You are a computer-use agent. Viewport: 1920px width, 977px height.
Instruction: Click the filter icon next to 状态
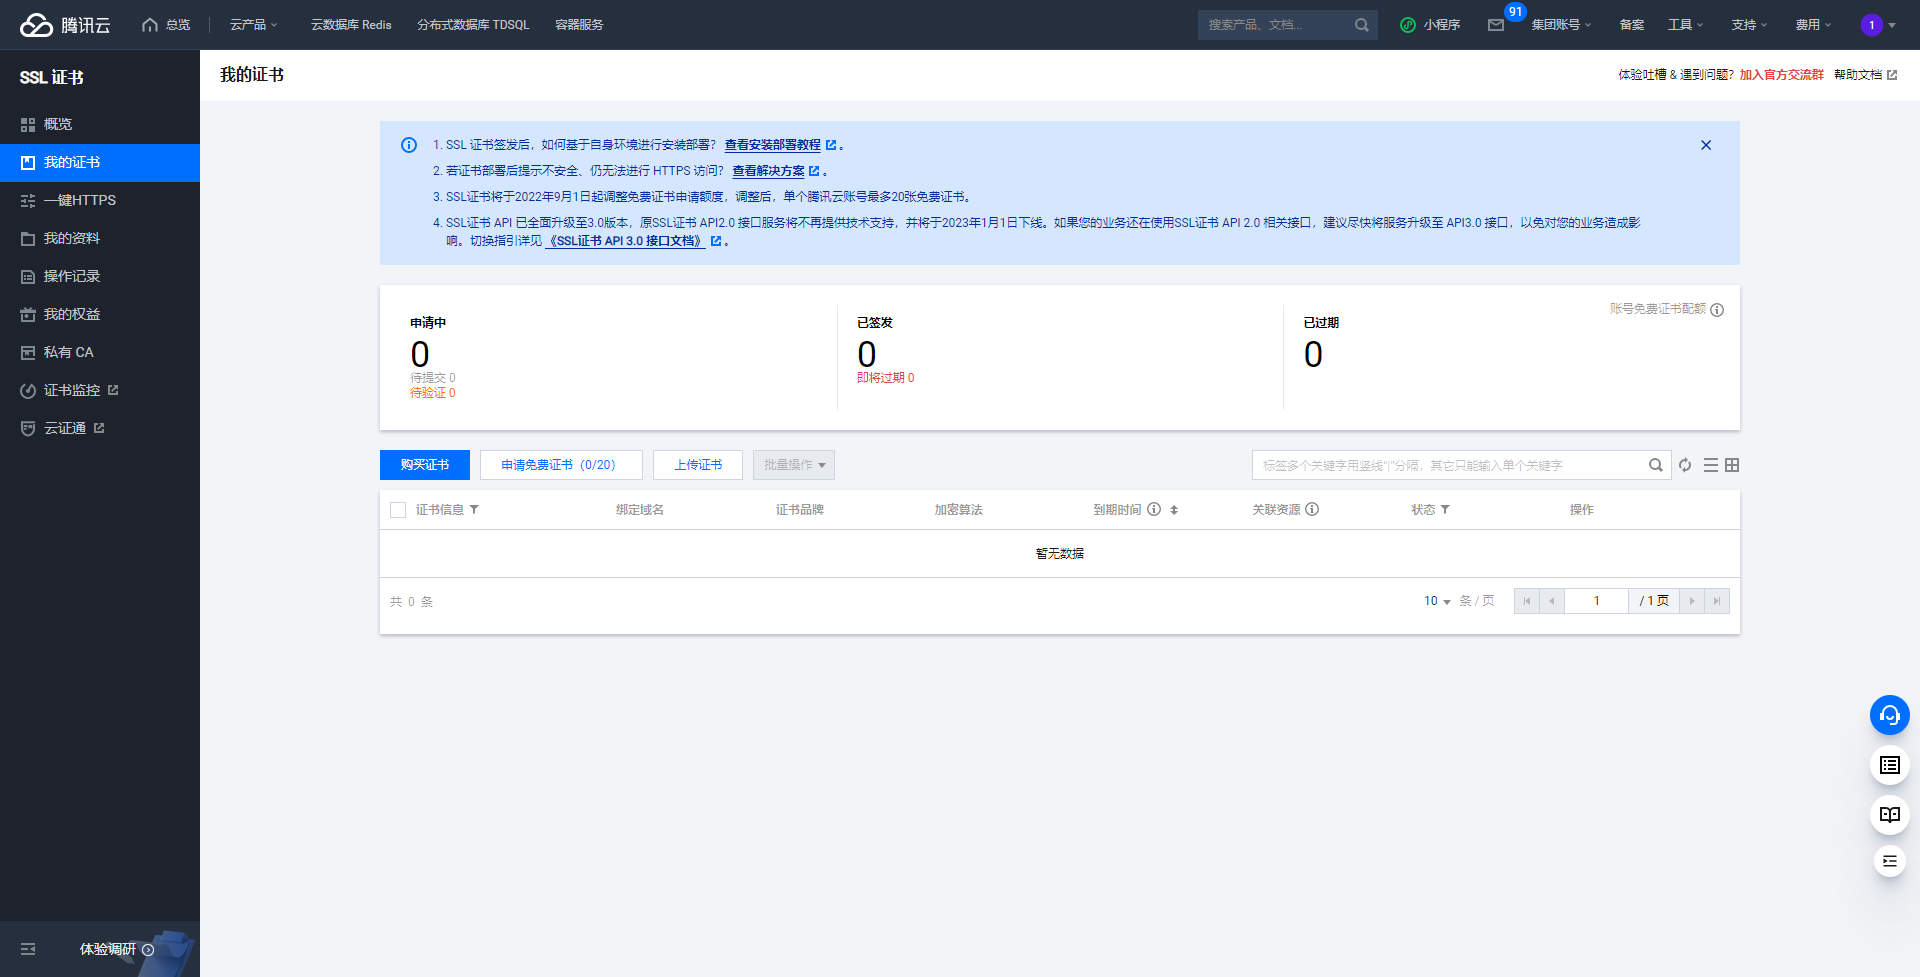pyautogui.click(x=1445, y=510)
